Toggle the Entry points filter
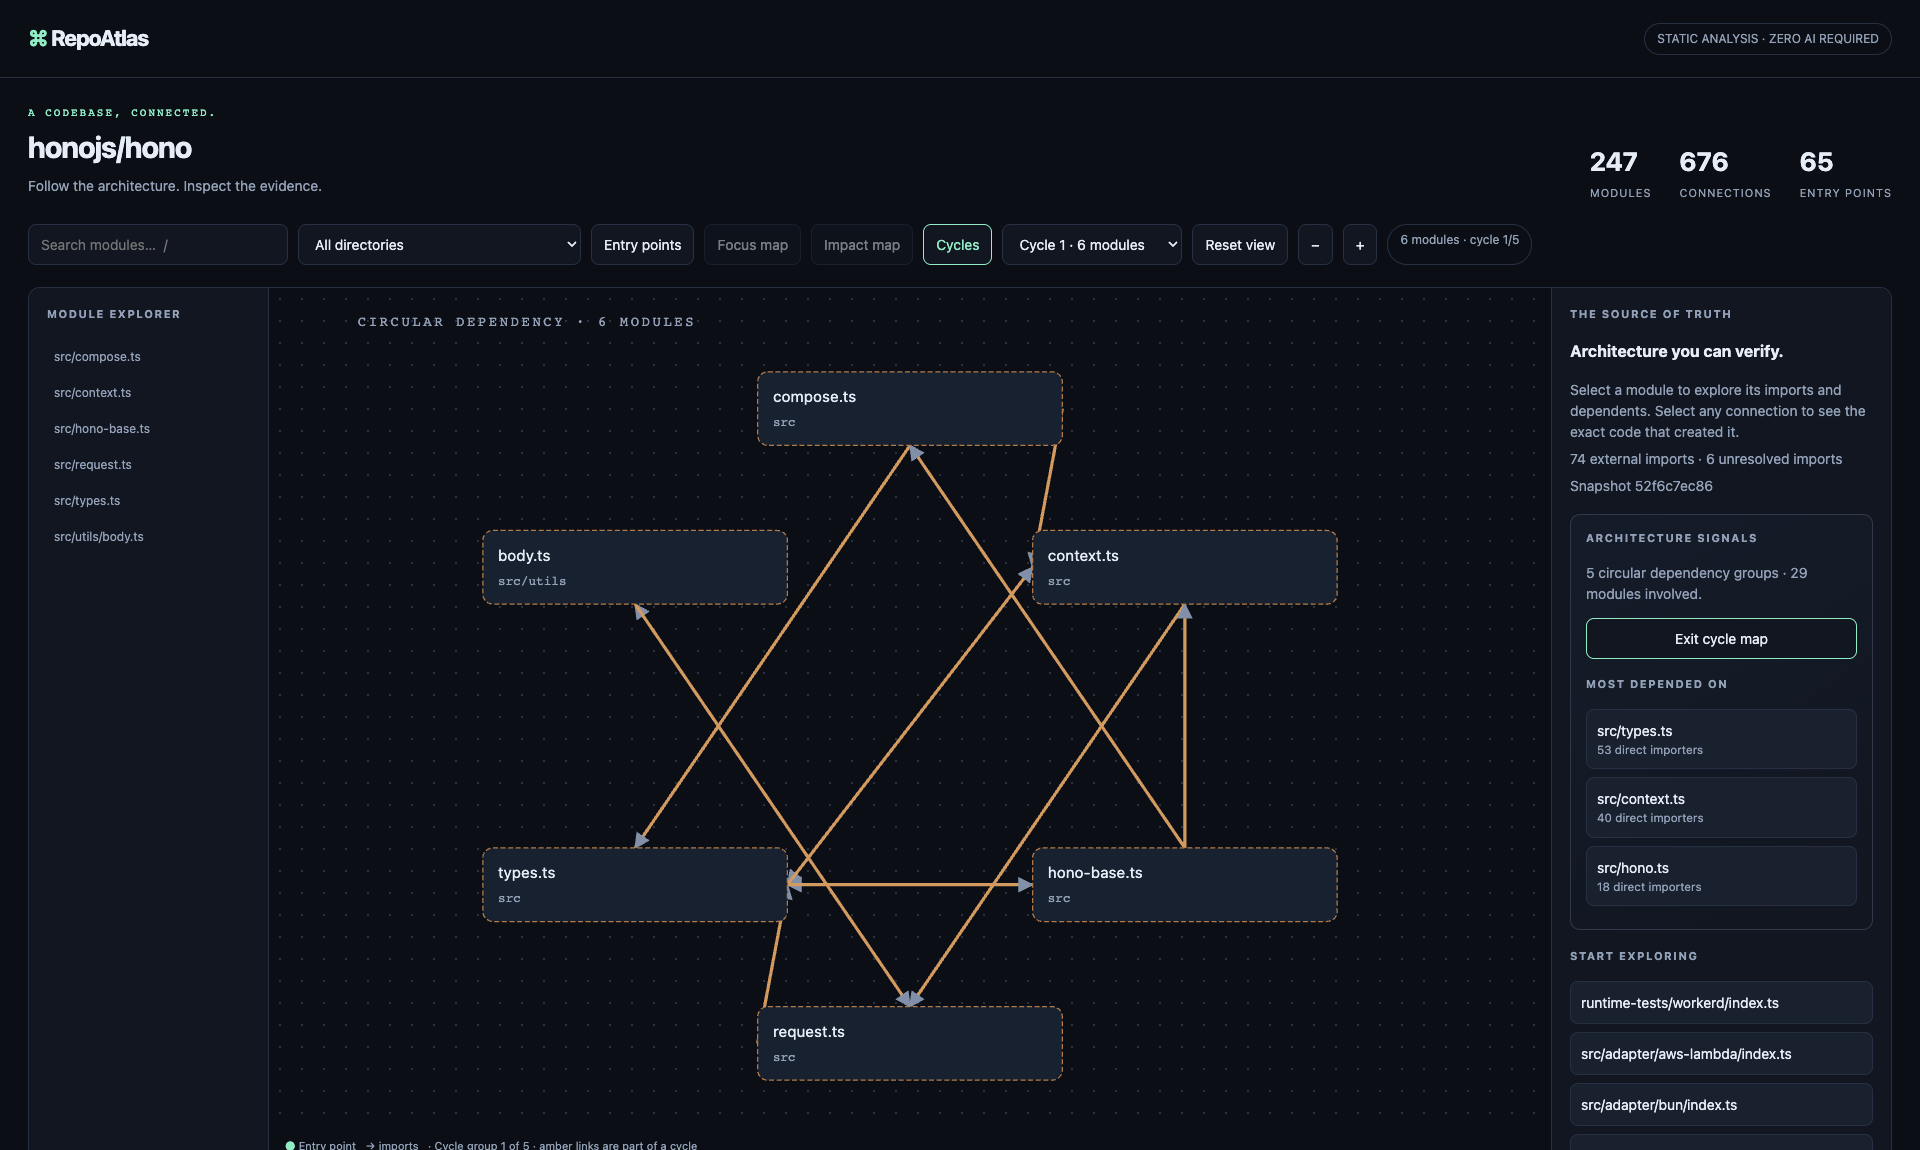 [642, 245]
